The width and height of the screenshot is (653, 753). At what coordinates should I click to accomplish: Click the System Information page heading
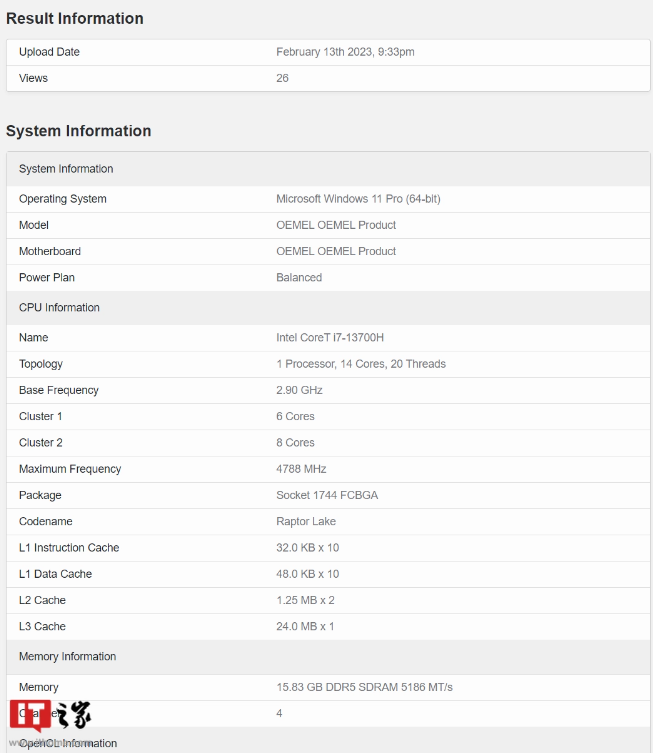79,131
